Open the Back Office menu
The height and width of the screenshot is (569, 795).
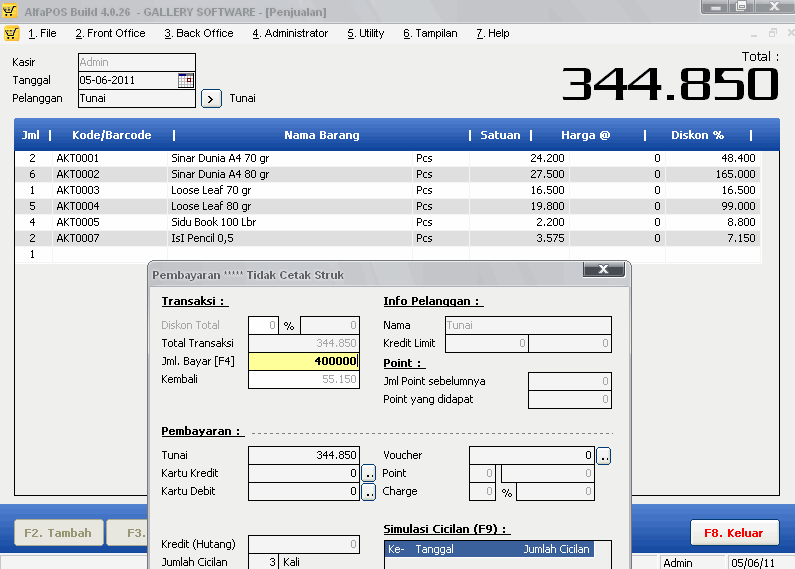[x=199, y=33]
